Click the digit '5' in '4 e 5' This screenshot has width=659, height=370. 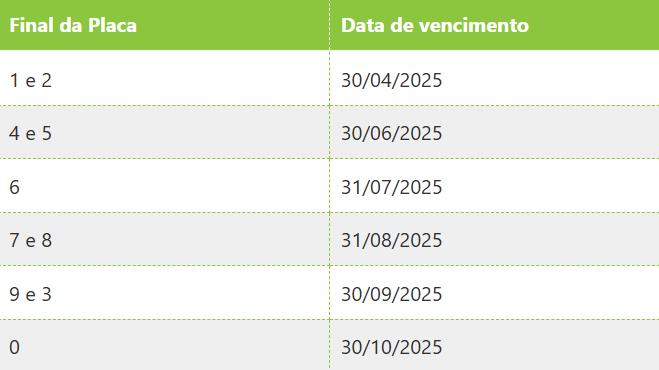[47, 133]
